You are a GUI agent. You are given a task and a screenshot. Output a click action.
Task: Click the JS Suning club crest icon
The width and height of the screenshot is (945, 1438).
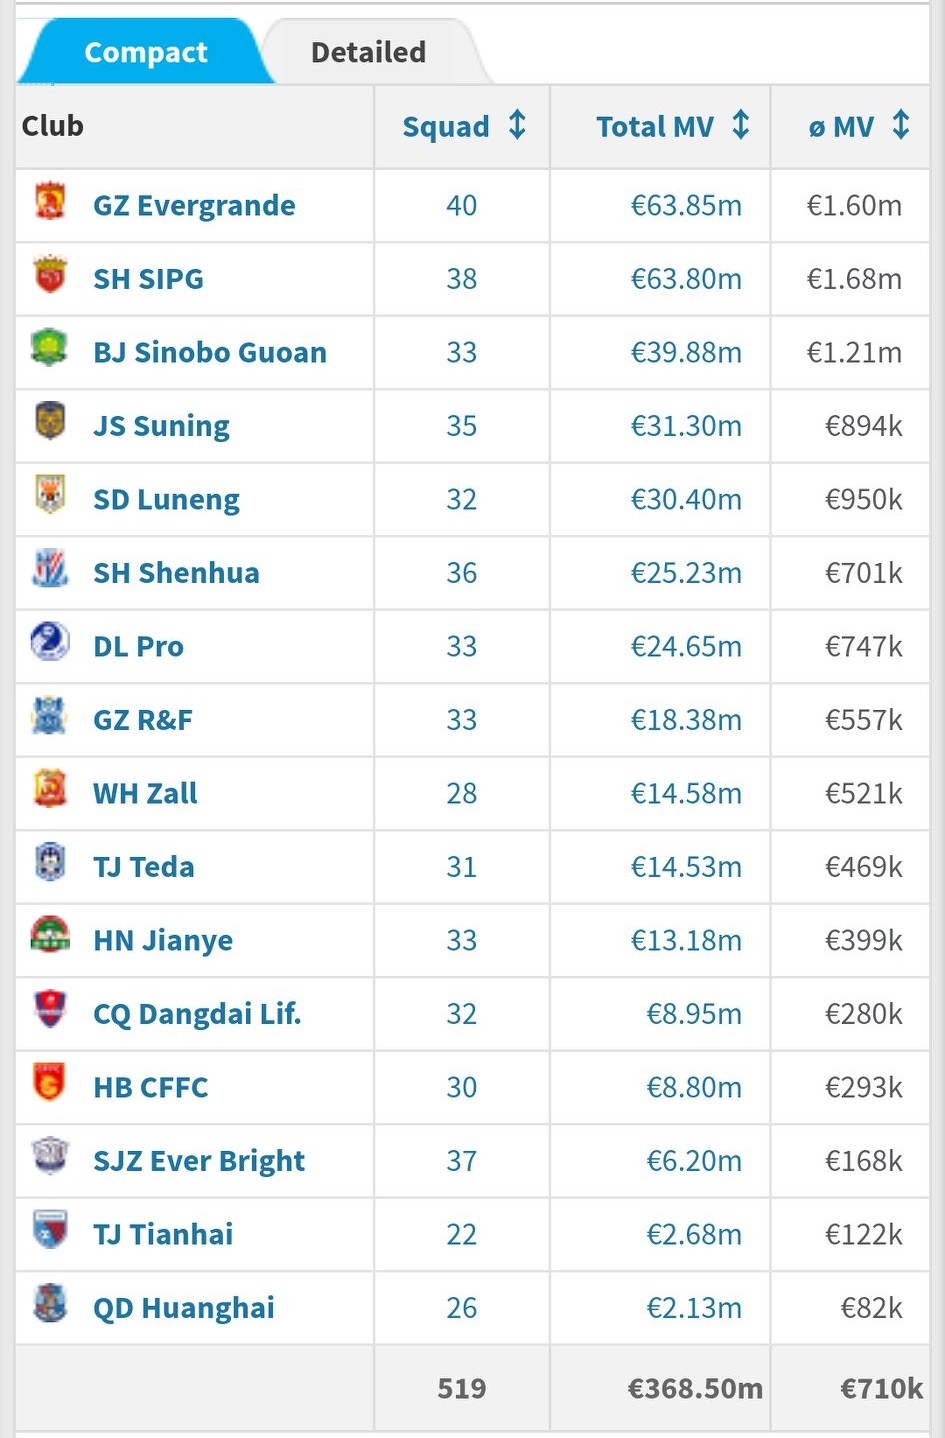coord(50,421)
